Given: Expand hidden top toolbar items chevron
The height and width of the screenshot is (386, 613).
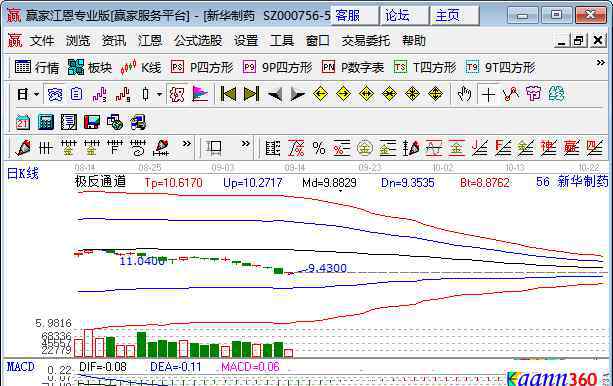Looking at the screenshot, I should 600,63.
